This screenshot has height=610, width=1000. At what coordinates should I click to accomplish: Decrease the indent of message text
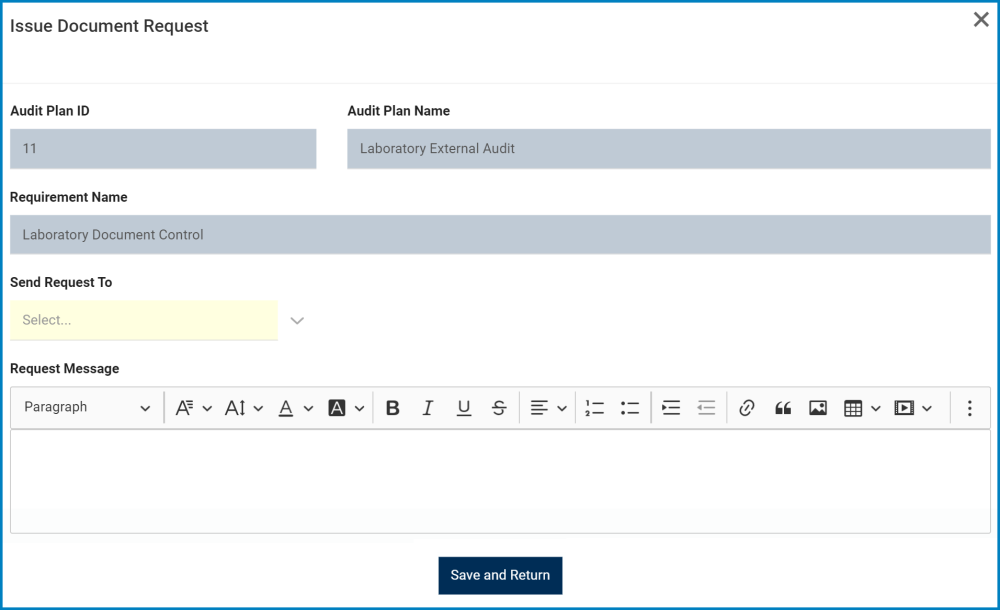coord(706,407)
